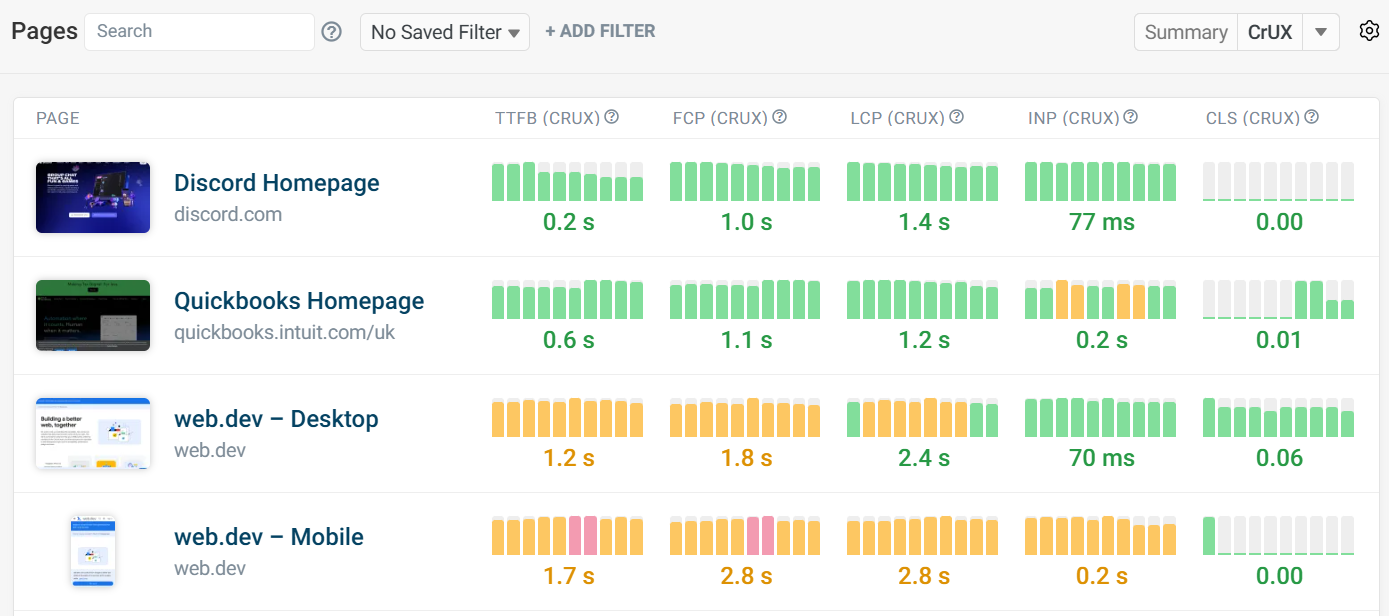Open the INP column help tooltip
Viewport: 1389px width, 616px height.
(x=1130, y=116)
